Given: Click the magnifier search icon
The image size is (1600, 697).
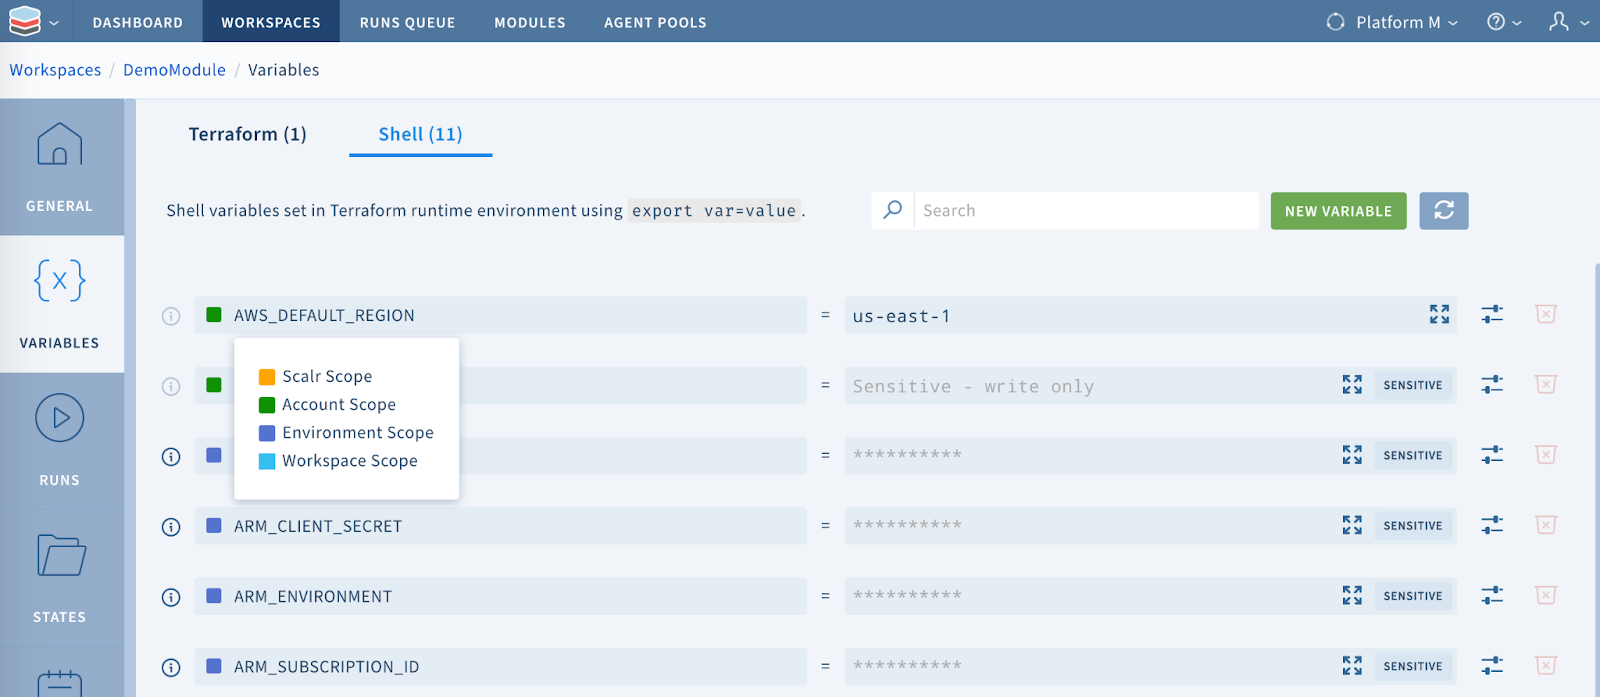Looking at the screenshot, I should point(893,210).
